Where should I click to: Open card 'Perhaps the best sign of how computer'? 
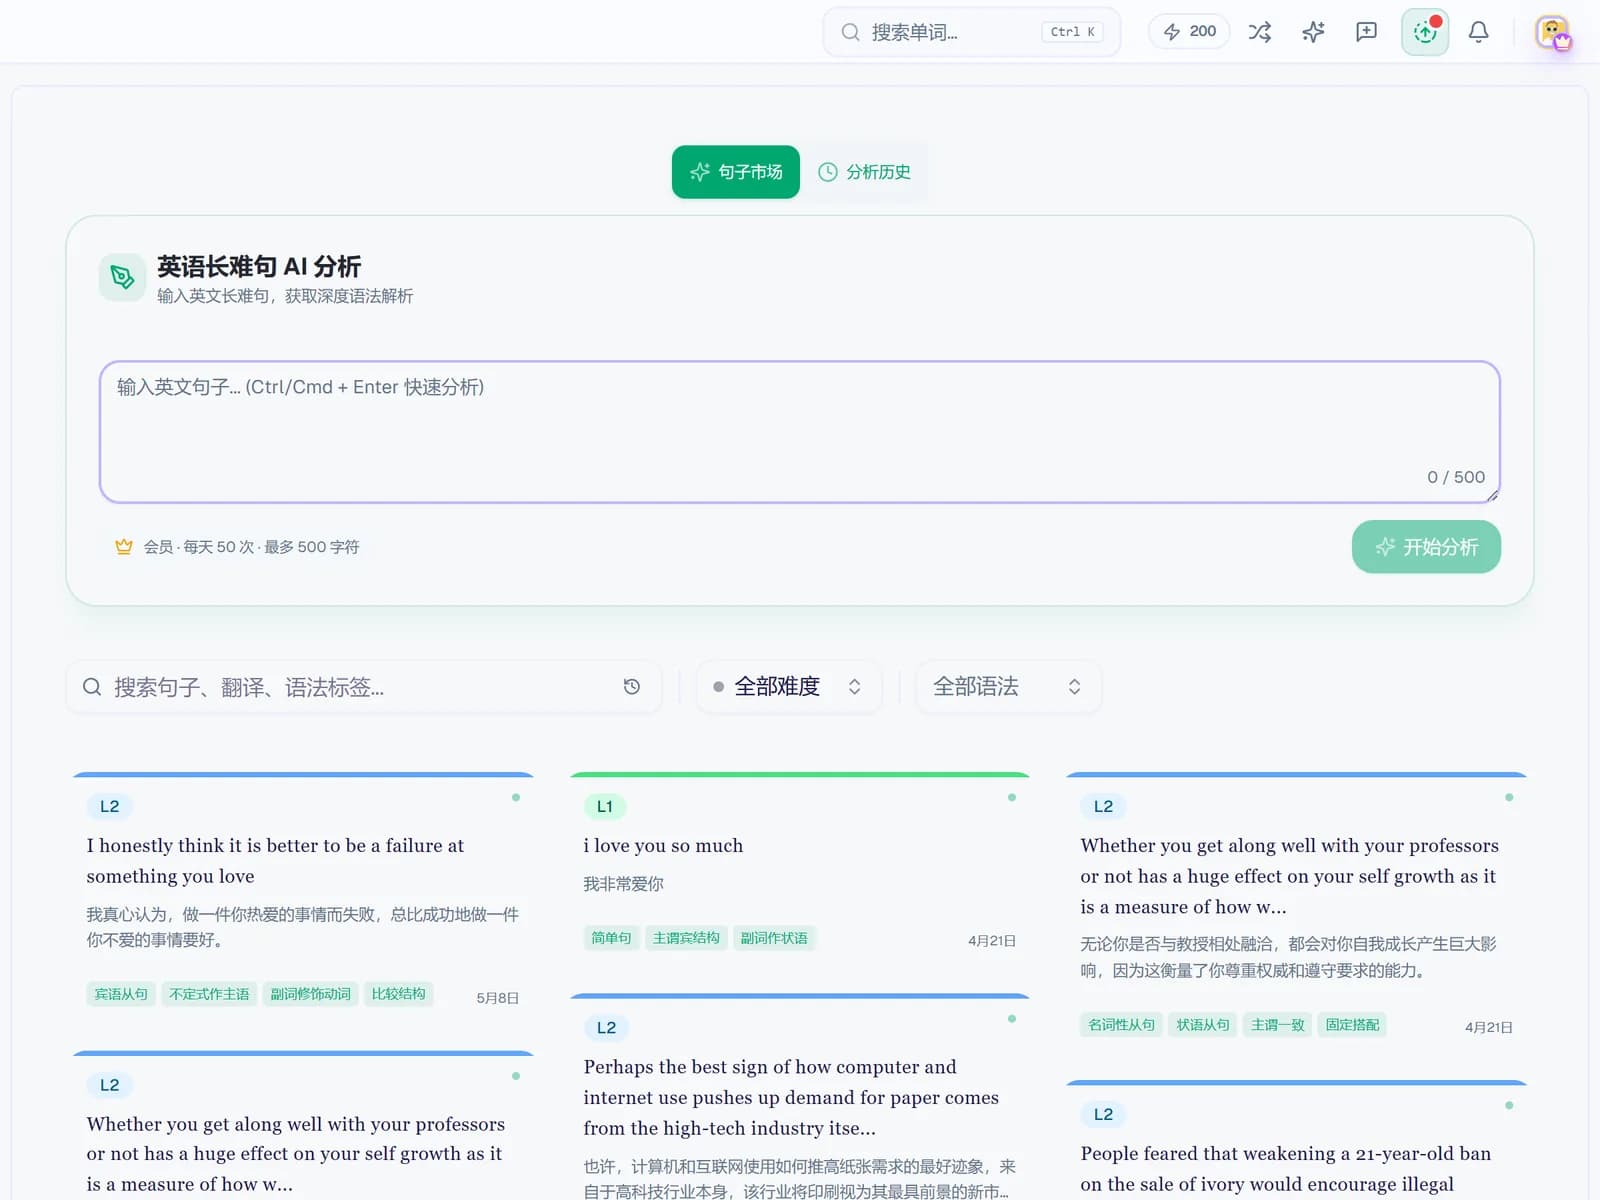pyautogui.click(x=800, y=1097)
